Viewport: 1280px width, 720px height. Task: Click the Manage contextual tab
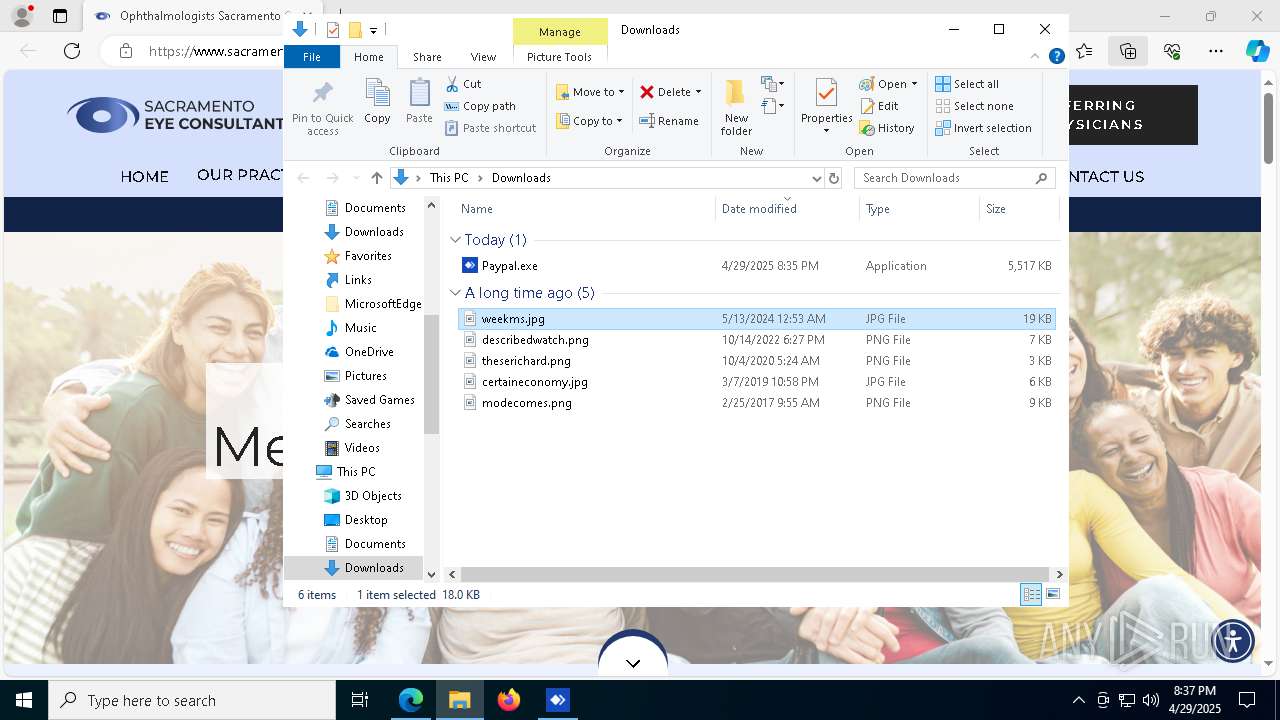(x=559, y=32)
